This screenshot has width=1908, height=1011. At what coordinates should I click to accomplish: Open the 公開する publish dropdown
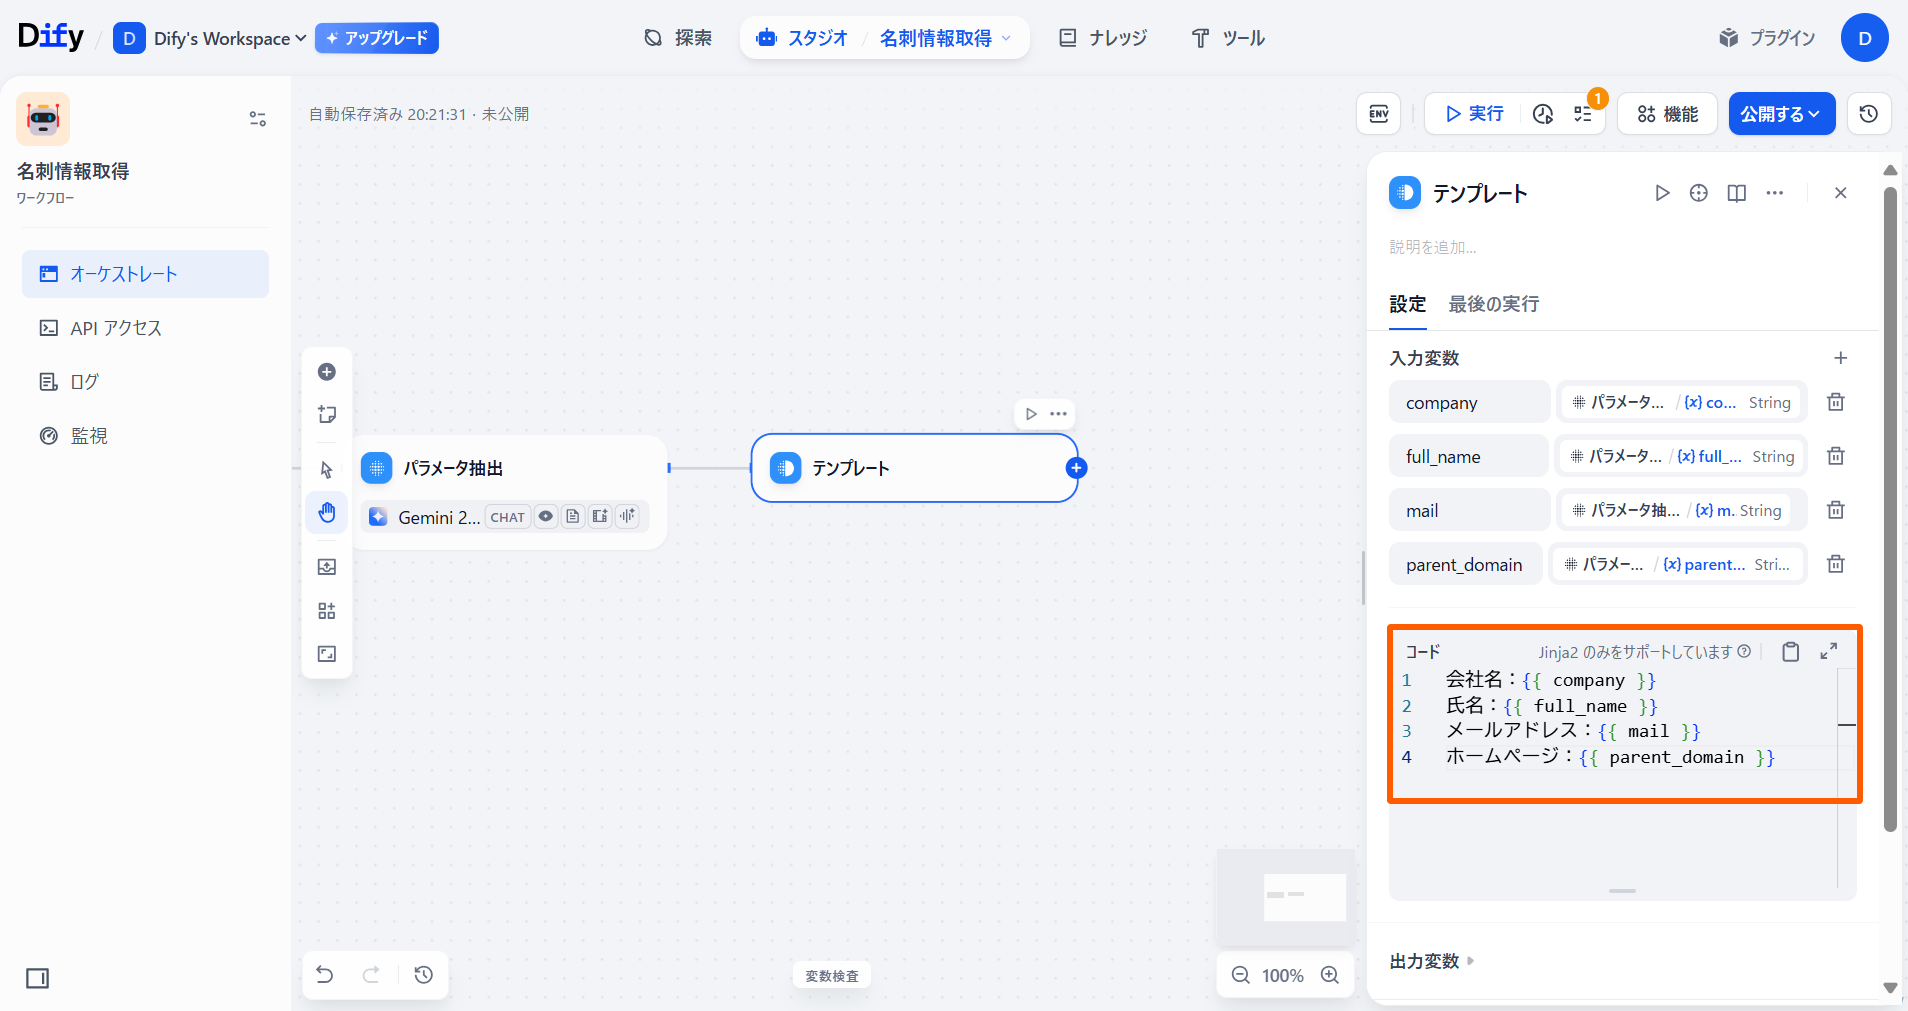[x=1781, y=114]
